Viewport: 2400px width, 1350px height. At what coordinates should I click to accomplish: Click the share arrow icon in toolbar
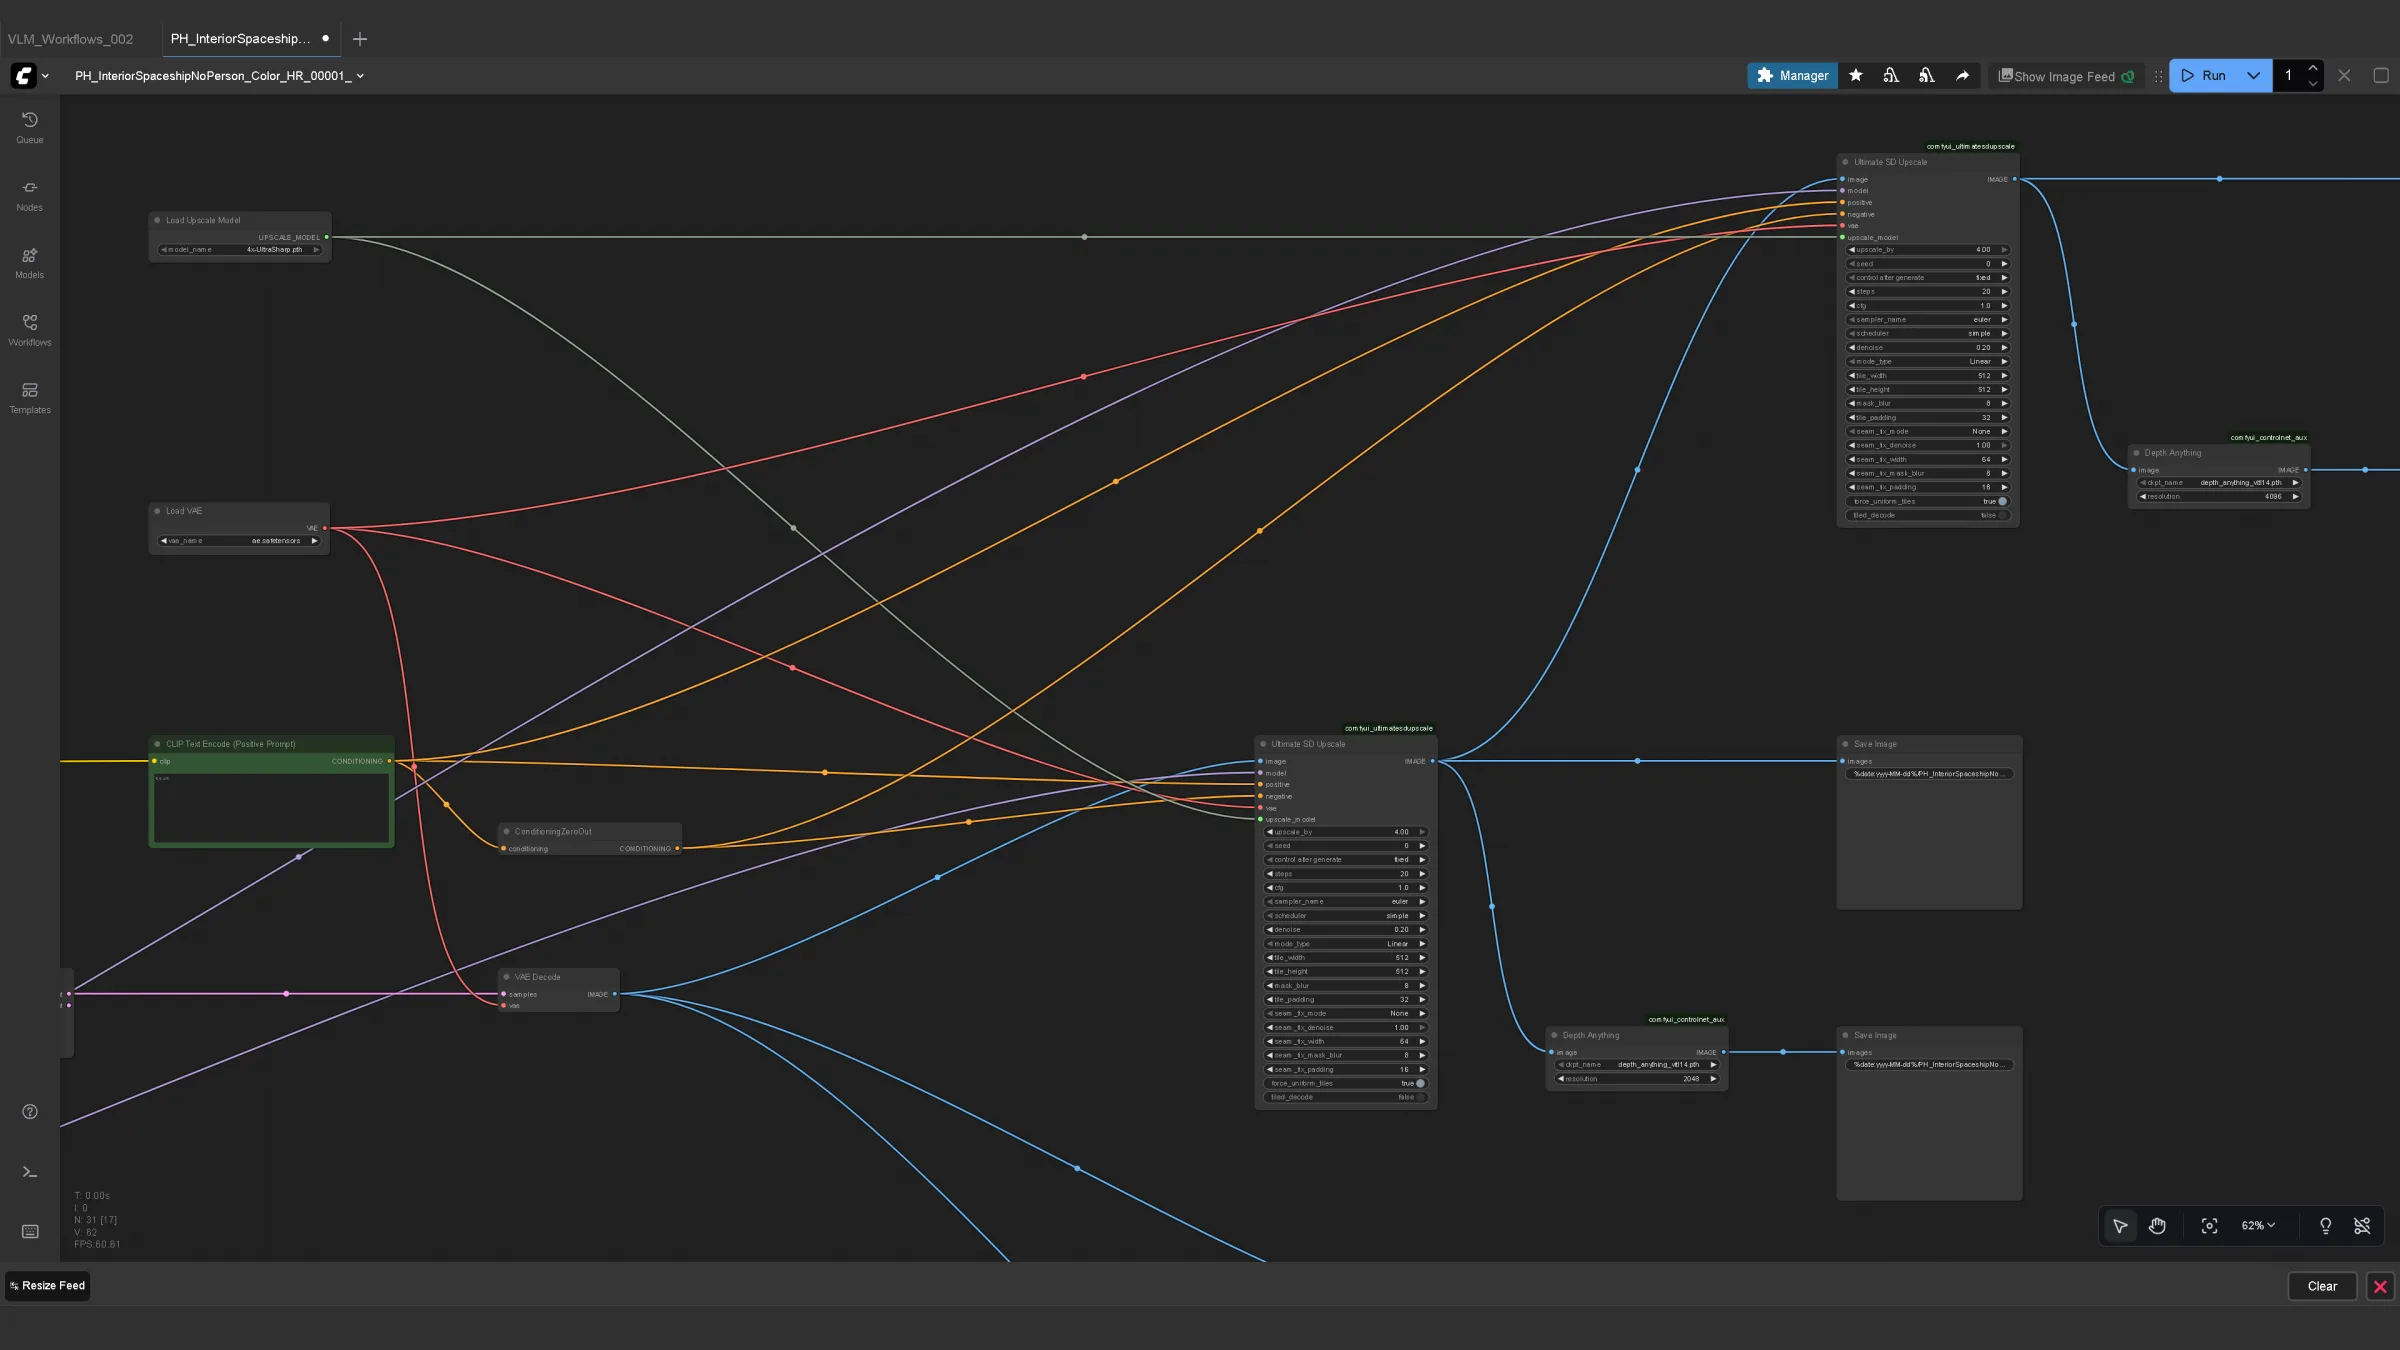point(1962,76)
